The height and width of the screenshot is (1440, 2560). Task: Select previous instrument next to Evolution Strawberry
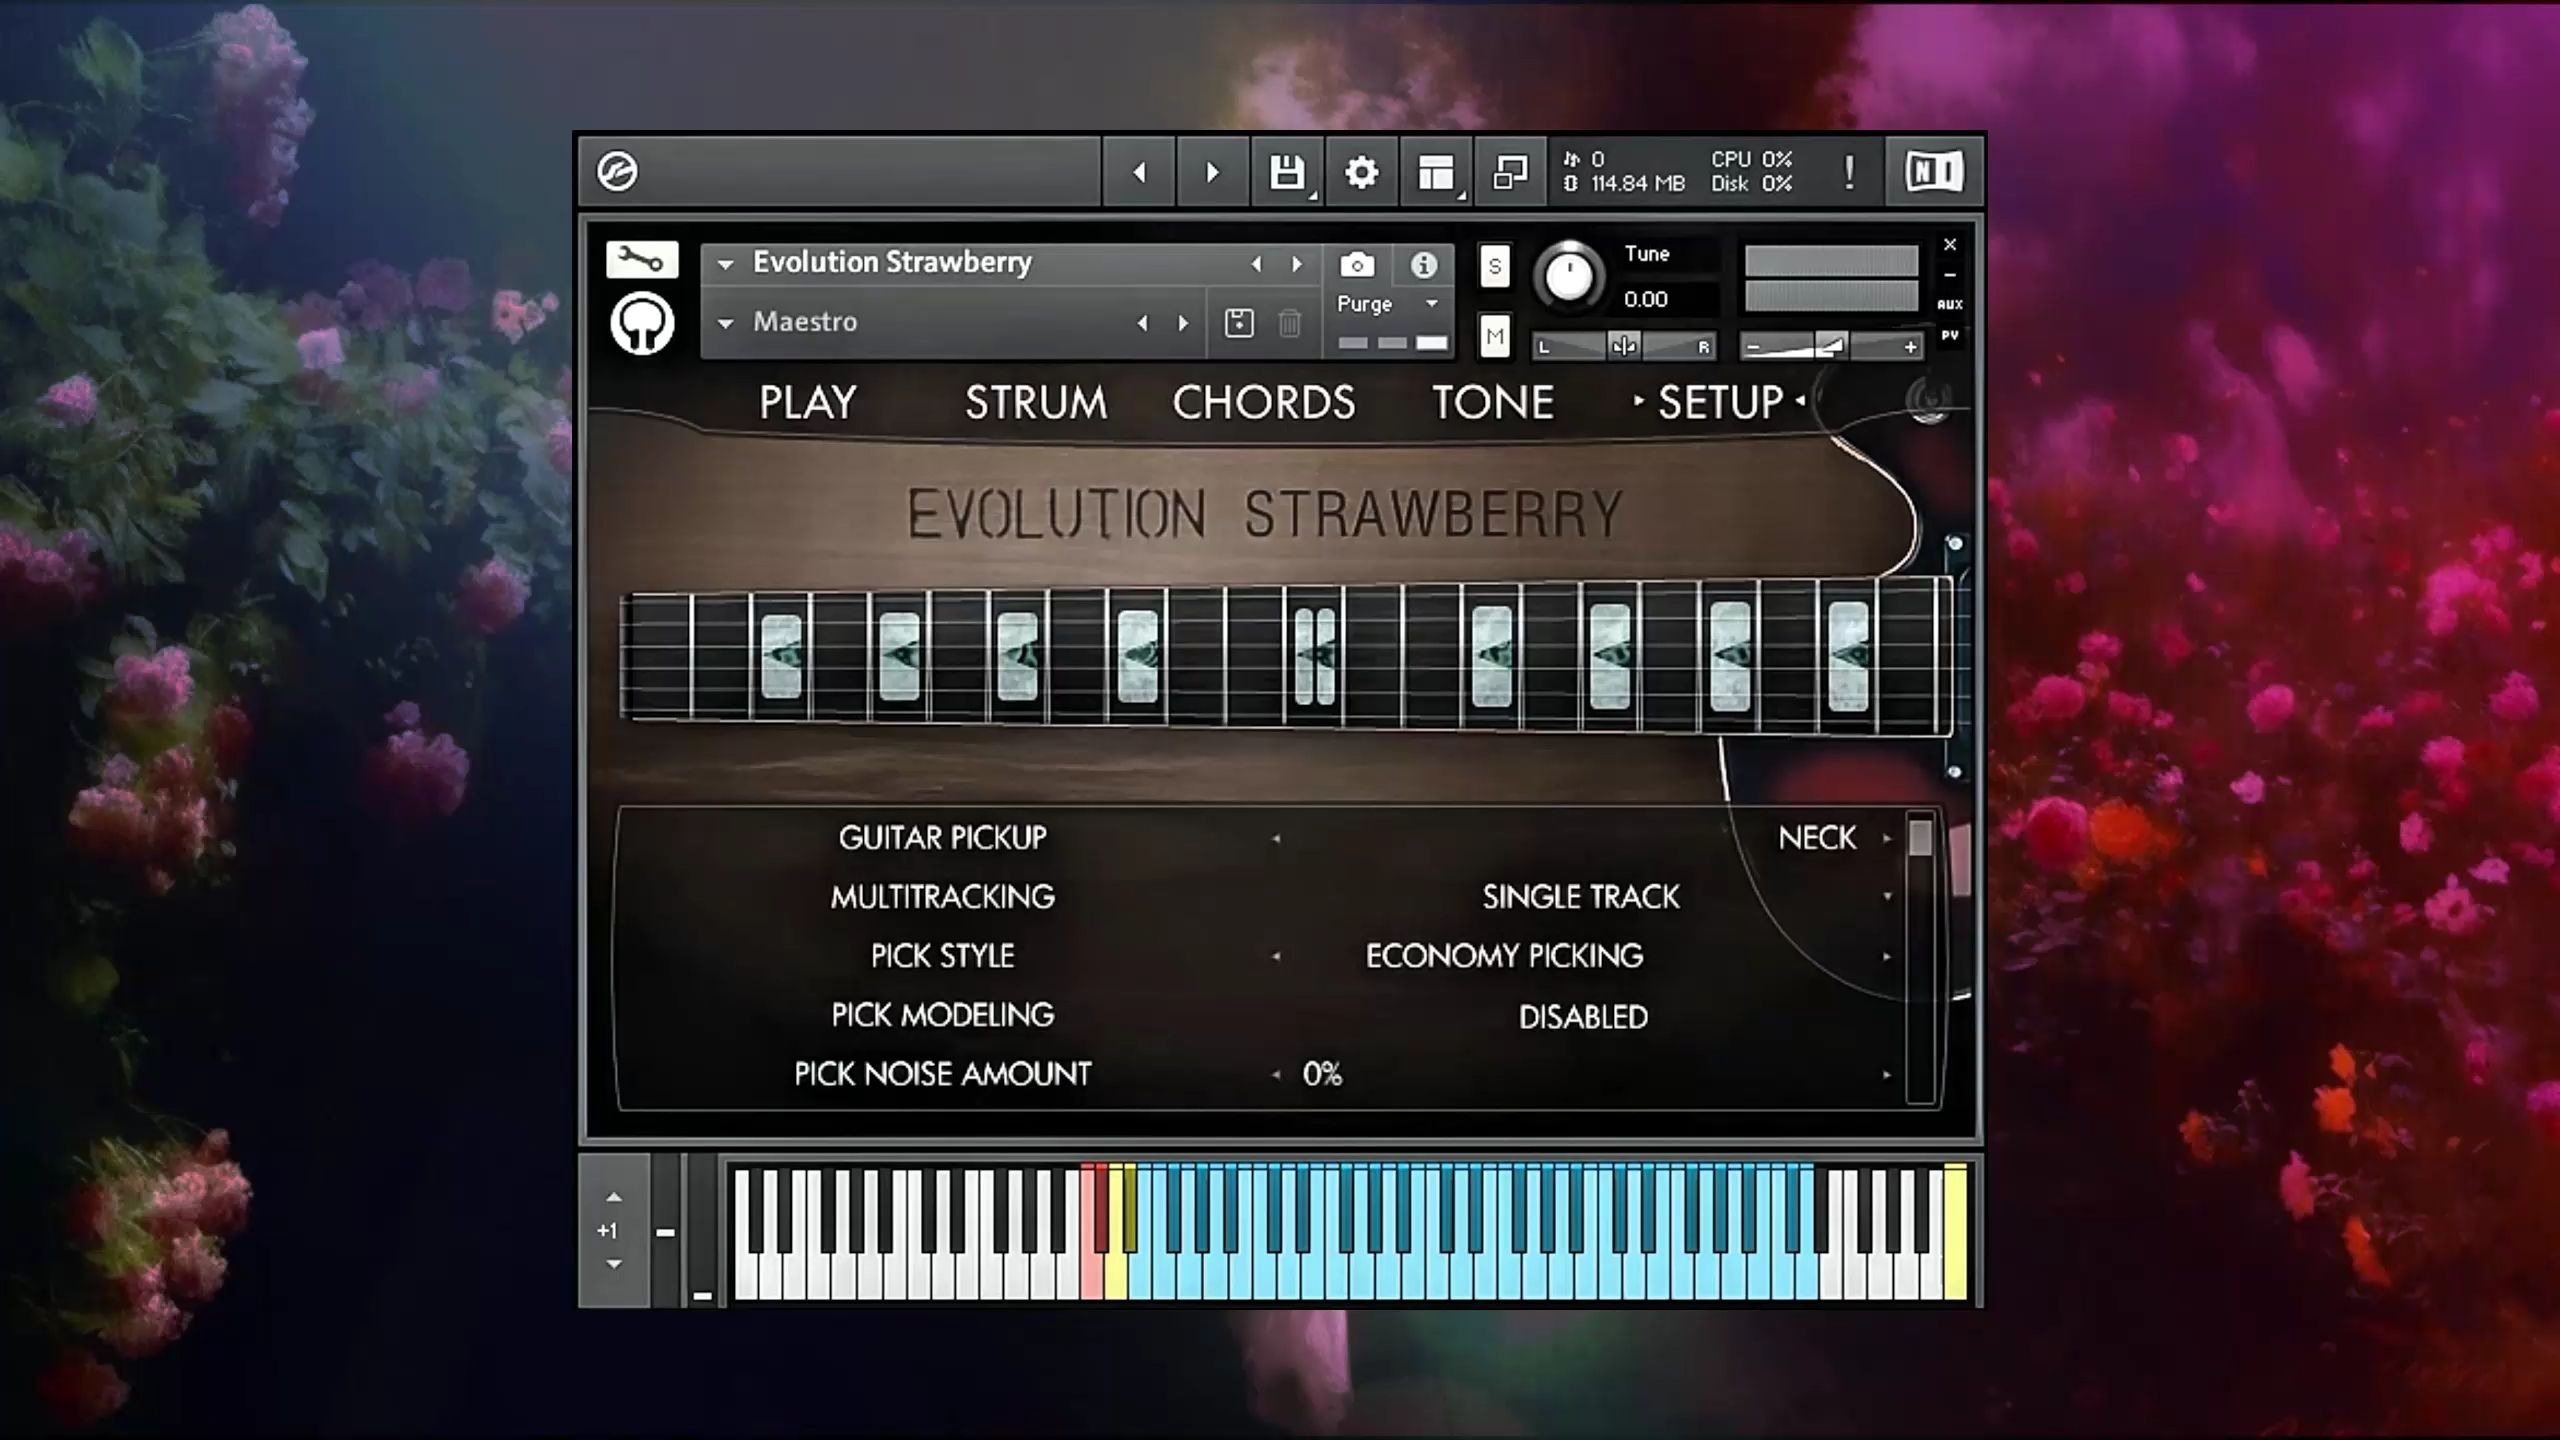coord(1256,264)
